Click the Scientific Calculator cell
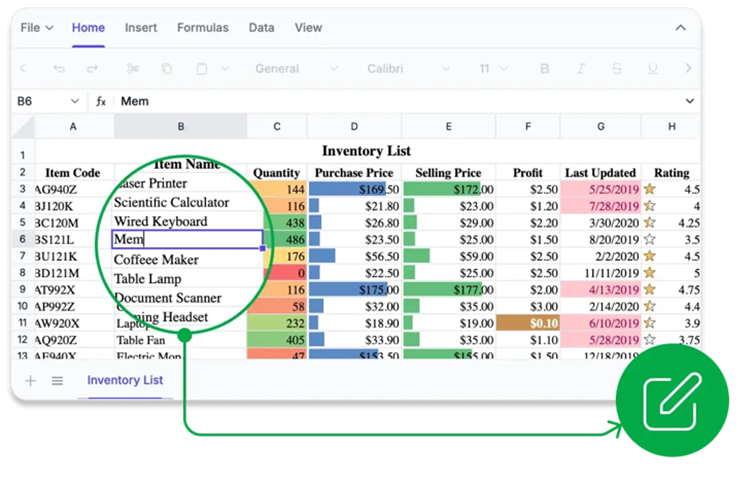Screen dimensions: 756x478 pos(172,203)
